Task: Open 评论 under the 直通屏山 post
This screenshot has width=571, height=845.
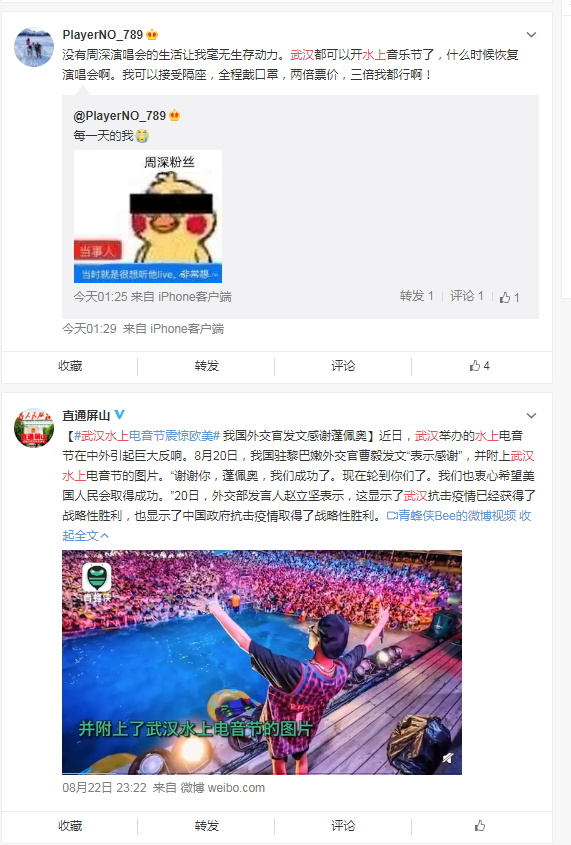Action: pos(343,826)
